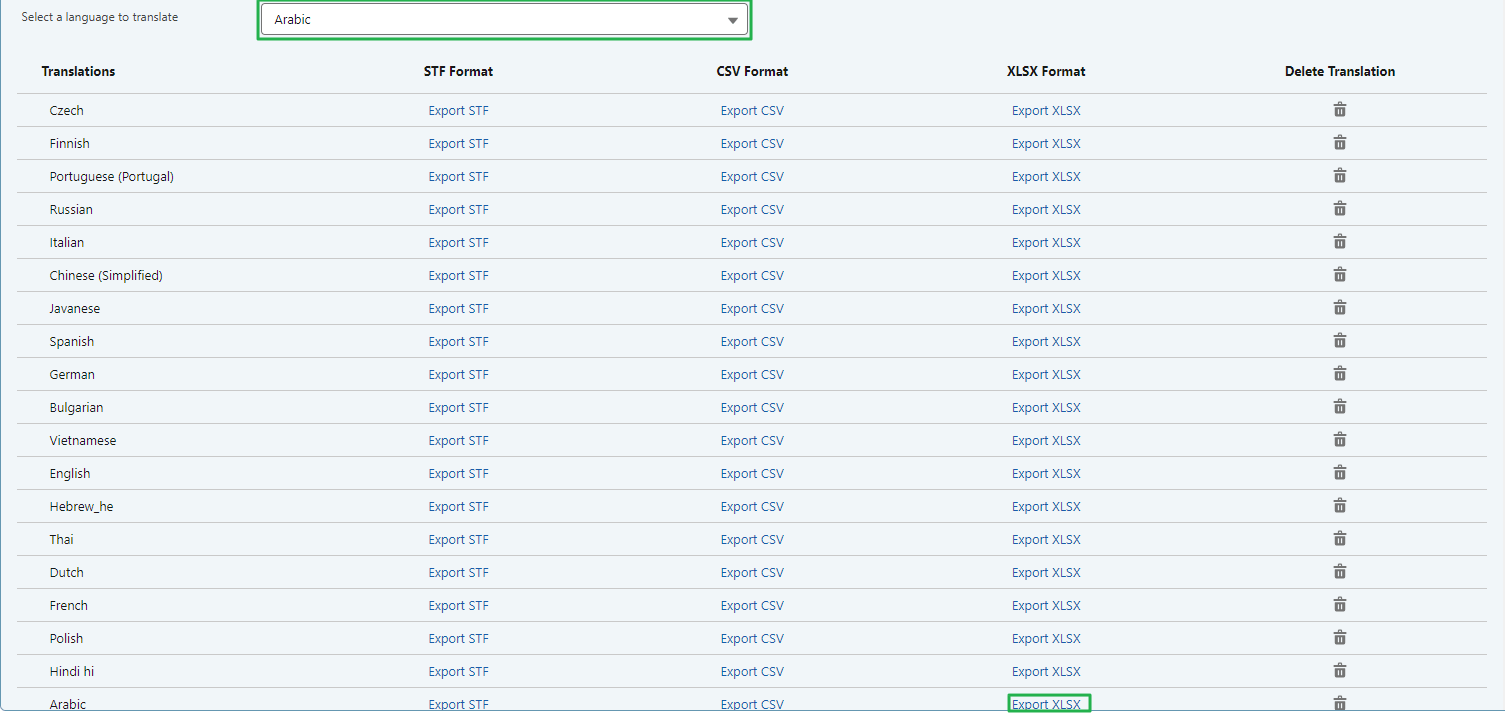This screenshot has height=713, width=1505.
Task: Export the Portuguese (Portugal) translation as CSV
Action: pyautogui.click(x=752, y=175)
